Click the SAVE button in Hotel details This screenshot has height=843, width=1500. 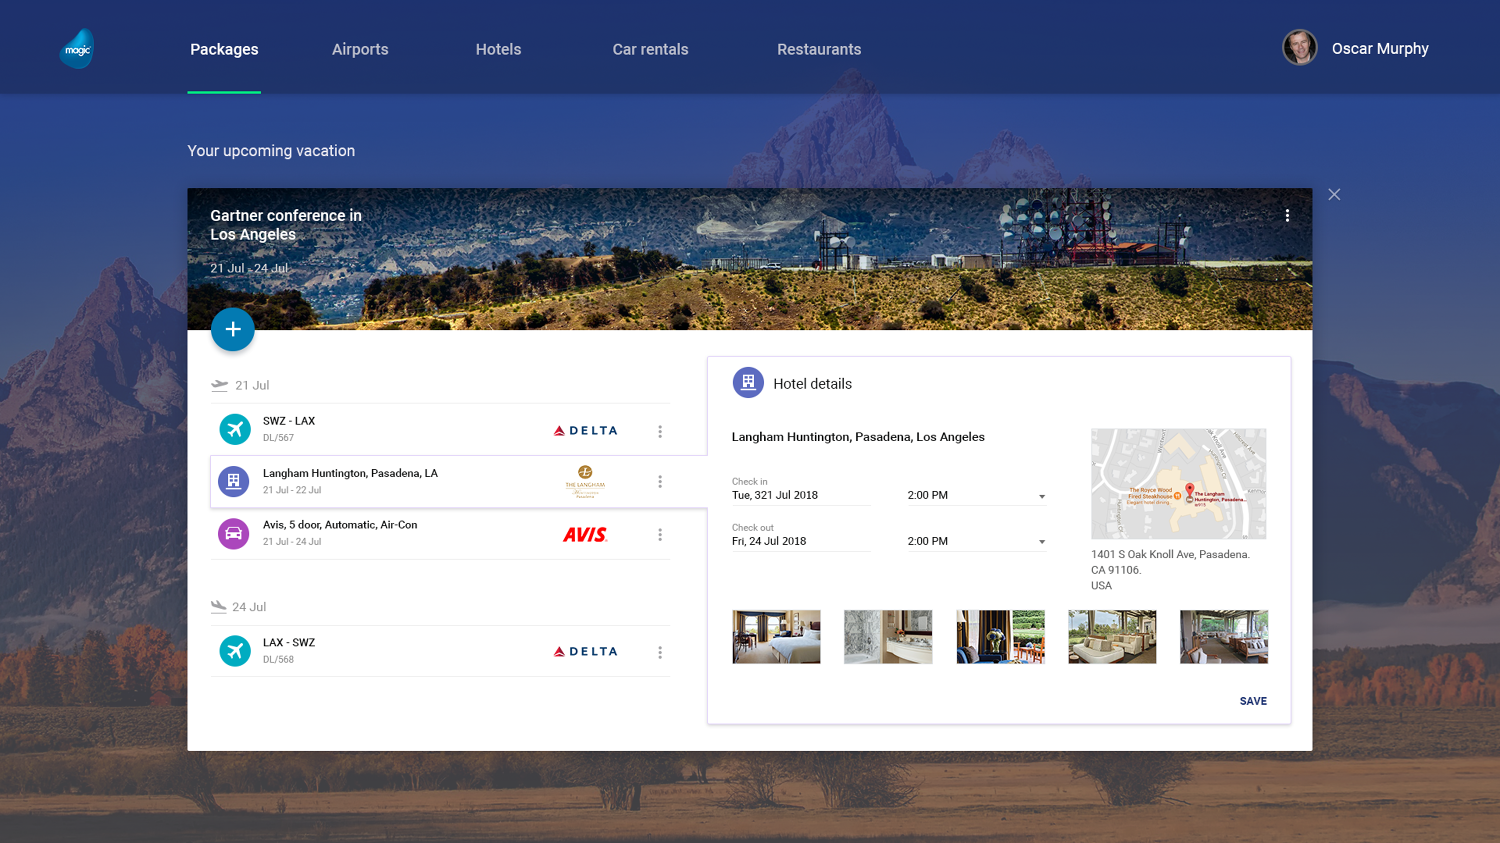pyautogui.click(x=1253, y=700)
